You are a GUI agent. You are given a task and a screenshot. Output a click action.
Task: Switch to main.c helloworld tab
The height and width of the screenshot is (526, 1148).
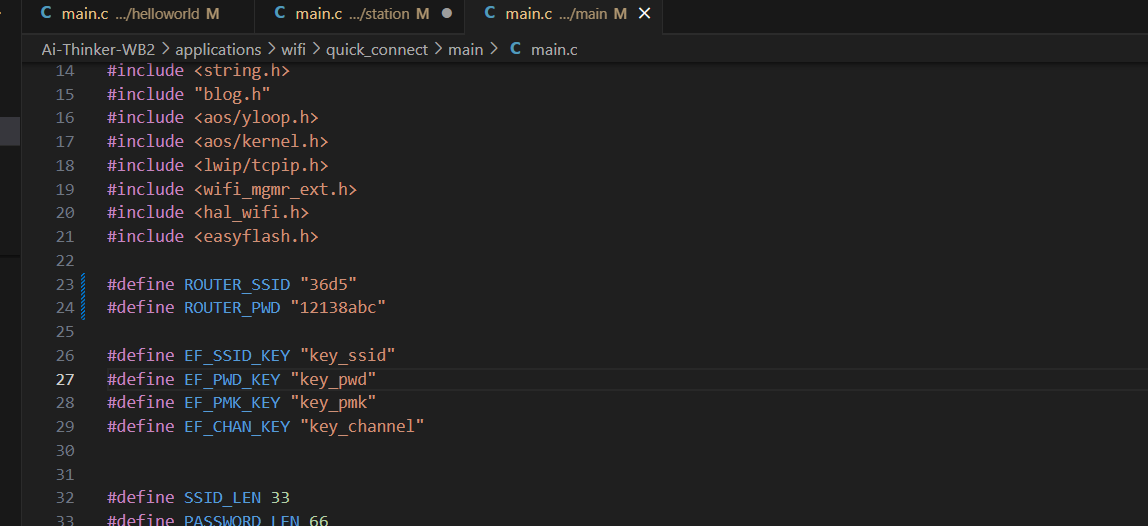pyautogui.click(x=138, y=13)
